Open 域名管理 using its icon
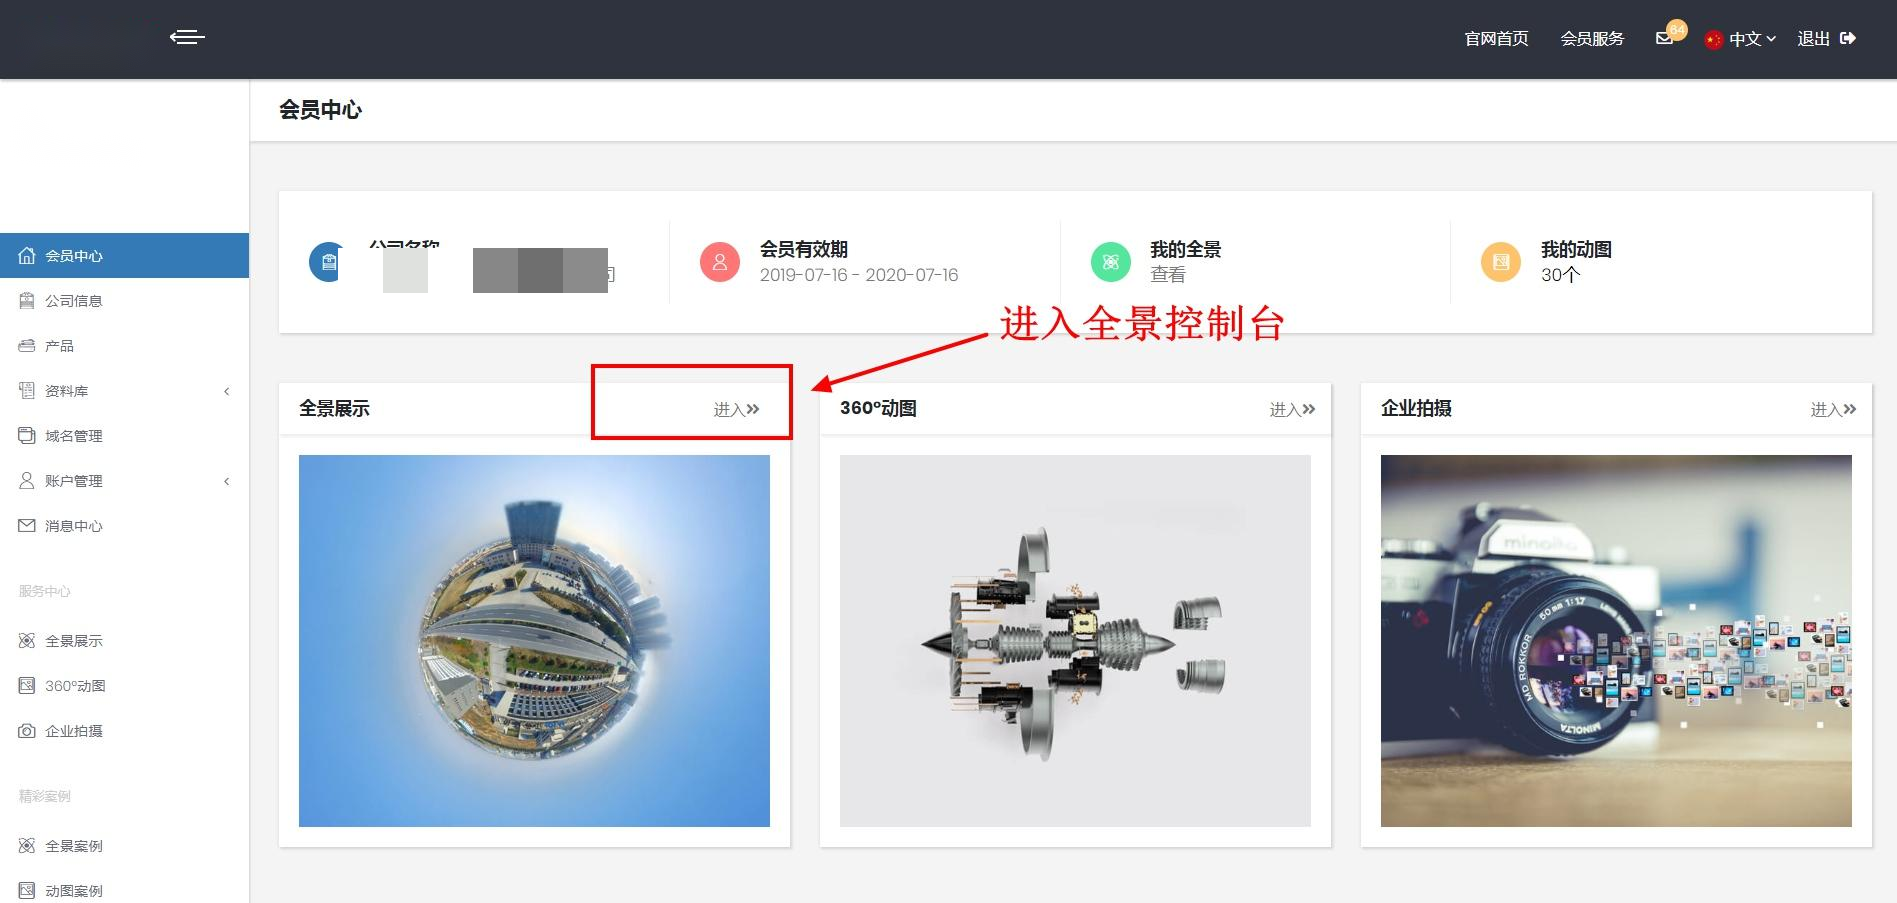 click(27, 435)
